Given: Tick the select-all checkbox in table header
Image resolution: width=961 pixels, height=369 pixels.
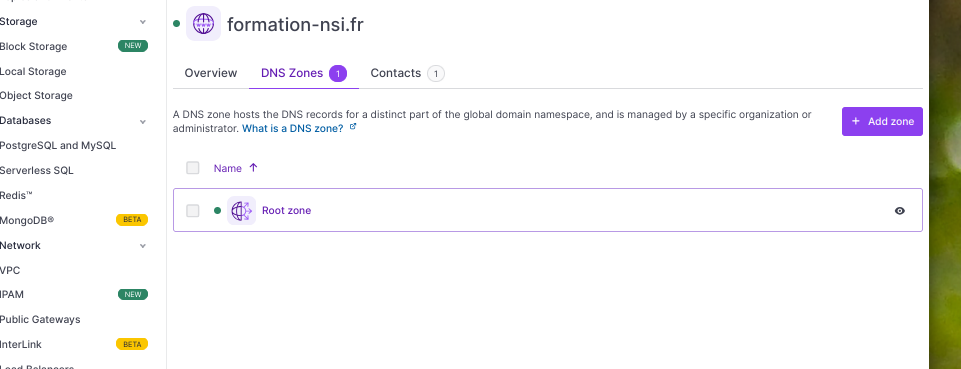Looking at the screenshot, I should point(192,168).
